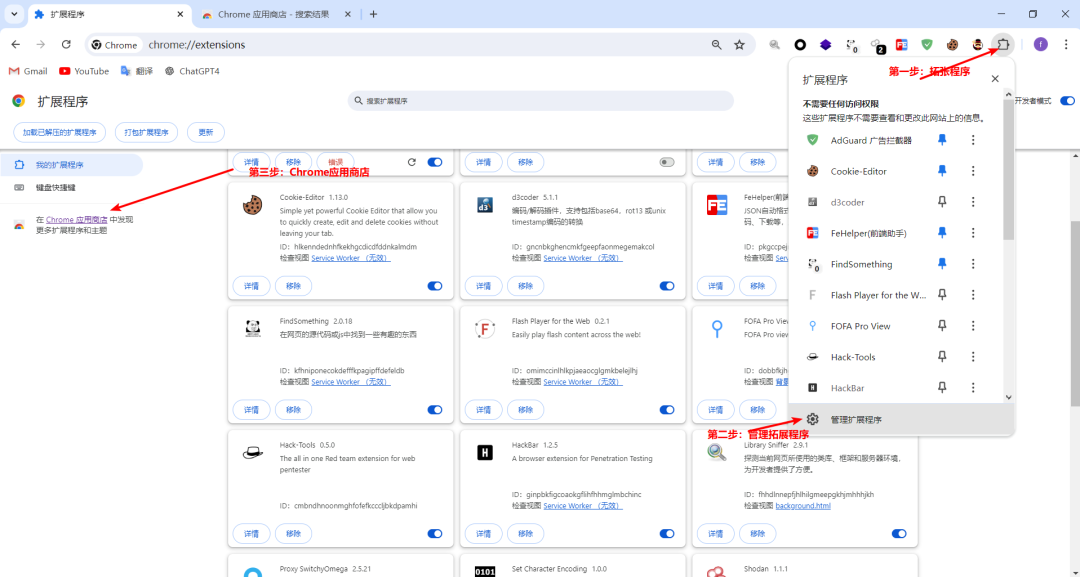The width and height of the screenshot is (1080, 577).
Task: Reload the page with the refresh icon
Action: pos(66,45)
